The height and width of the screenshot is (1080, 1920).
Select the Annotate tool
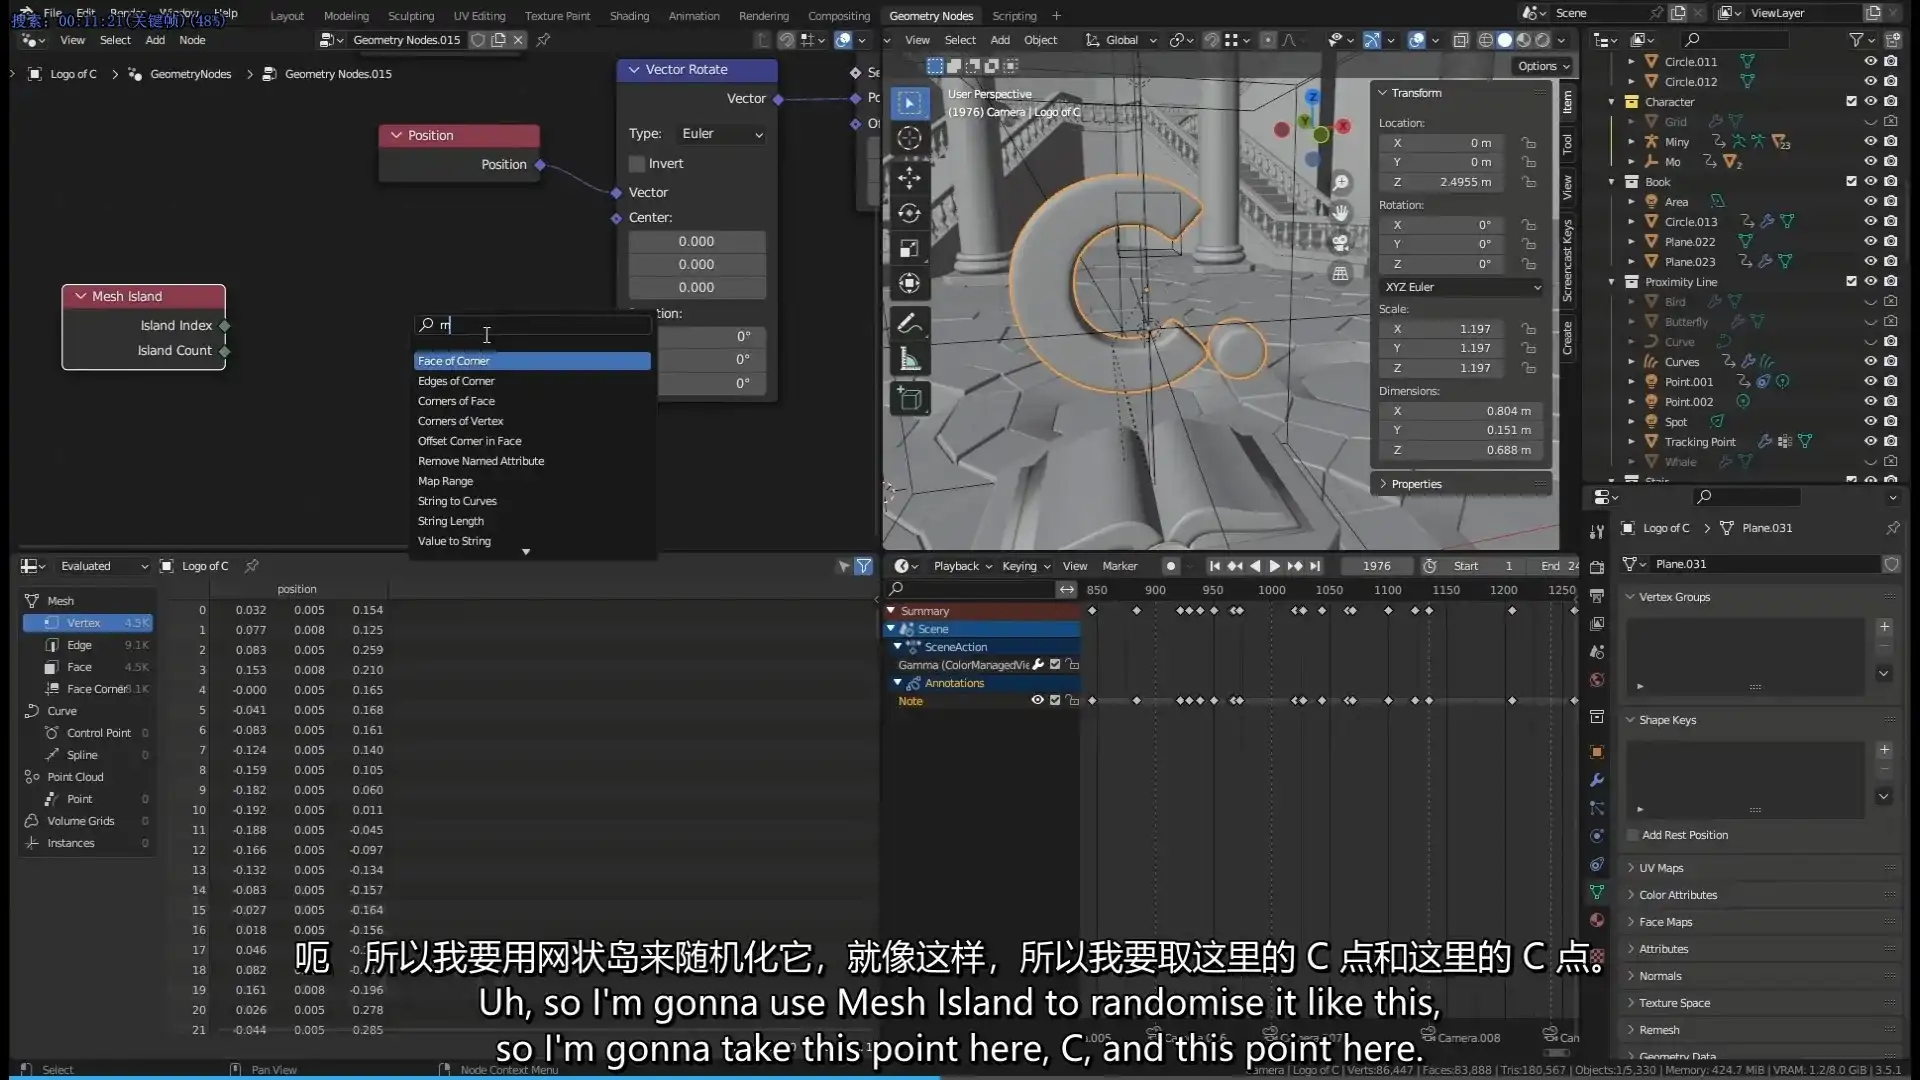tap(910, 322)
